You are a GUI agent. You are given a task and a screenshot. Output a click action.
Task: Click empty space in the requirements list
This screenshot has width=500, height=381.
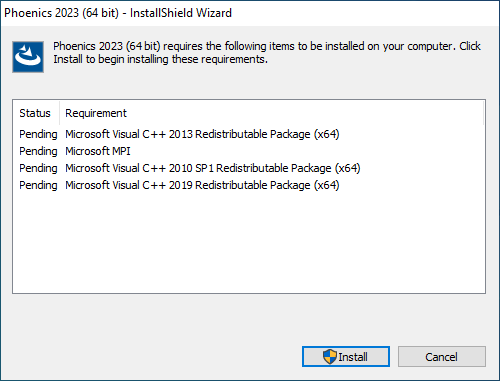pyautogui.click(x=249, y=243)
